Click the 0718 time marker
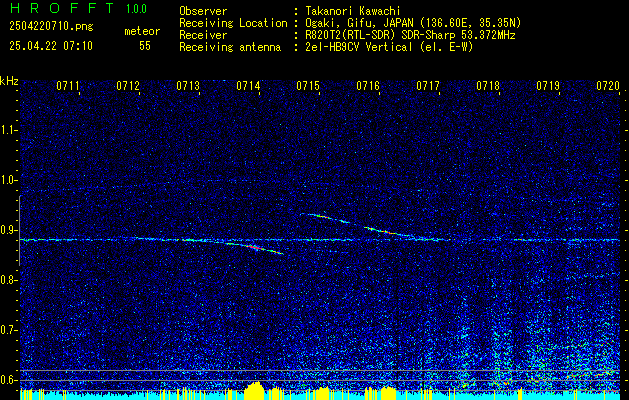This screenshot has width=629, height=400. pyautogui.click(x=488, y=86)
